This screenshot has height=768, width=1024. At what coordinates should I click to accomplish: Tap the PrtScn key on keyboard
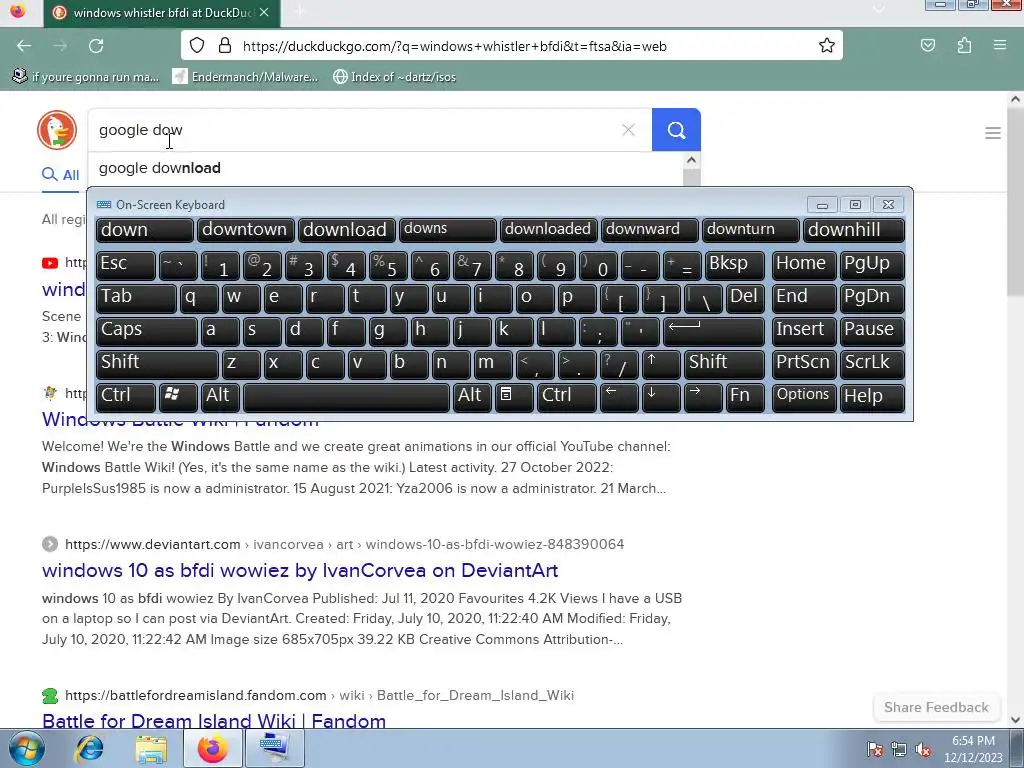pos(803,364)
